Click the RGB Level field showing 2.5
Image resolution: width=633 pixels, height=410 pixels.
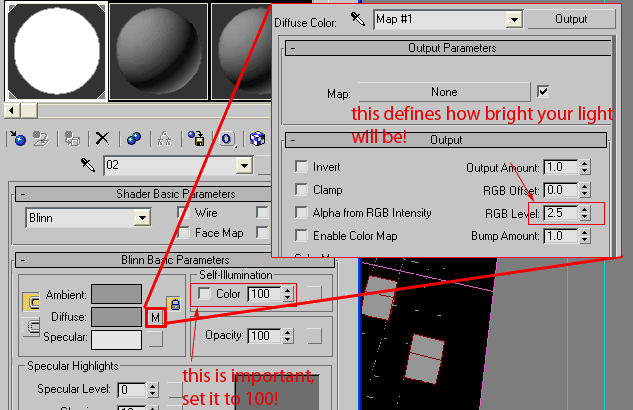click(x=561, y=213)
